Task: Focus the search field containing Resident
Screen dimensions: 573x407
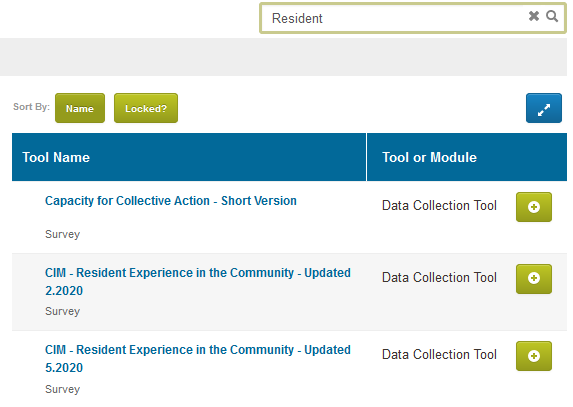Action: pyautogui.click(x=395, y=18)
